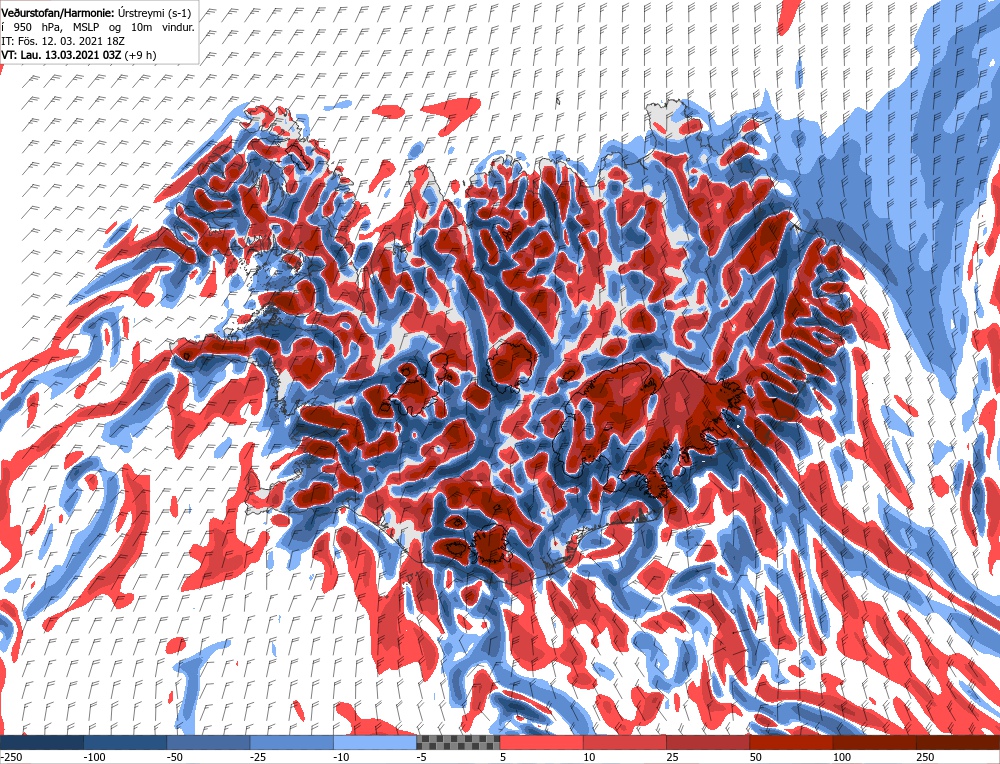
Task: Click the positive "10" legend label
Action: click(x=589, y=757)
